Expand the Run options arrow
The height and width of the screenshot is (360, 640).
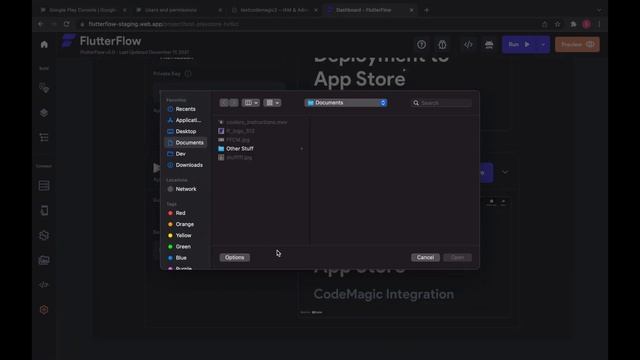click(x=543, y=44)
